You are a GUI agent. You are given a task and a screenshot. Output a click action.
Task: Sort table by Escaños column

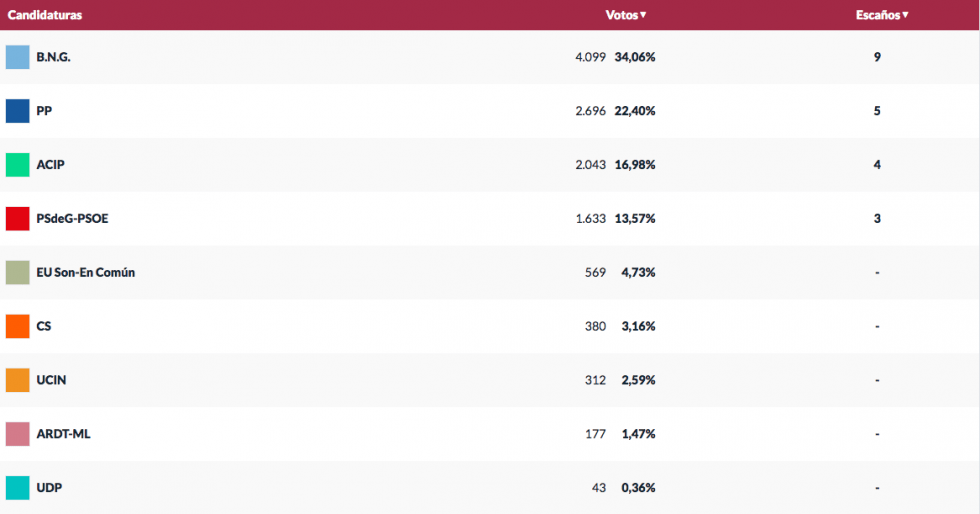[x=882, y=15]
